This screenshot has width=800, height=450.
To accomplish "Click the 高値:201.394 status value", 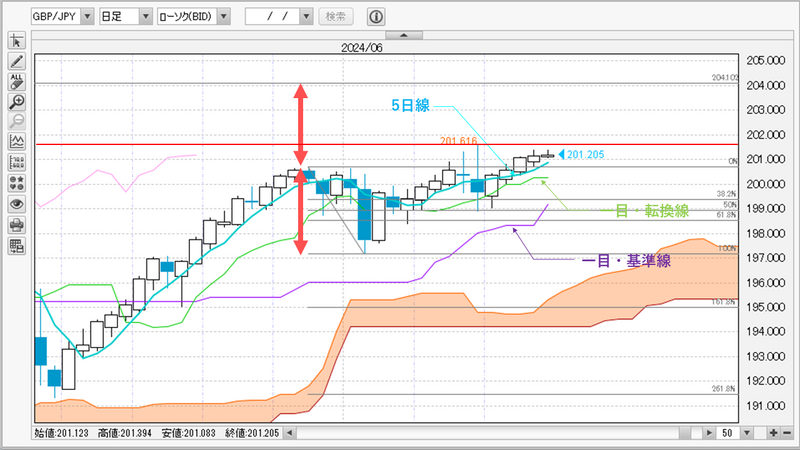I will 124,433.
